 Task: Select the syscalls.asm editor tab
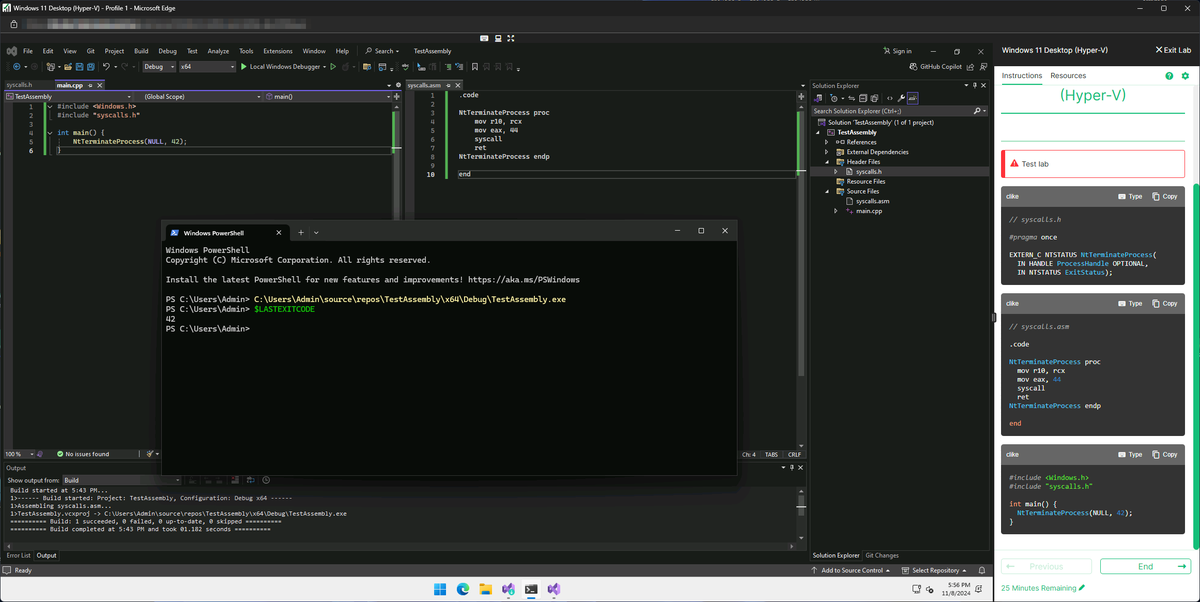(426, 85)
